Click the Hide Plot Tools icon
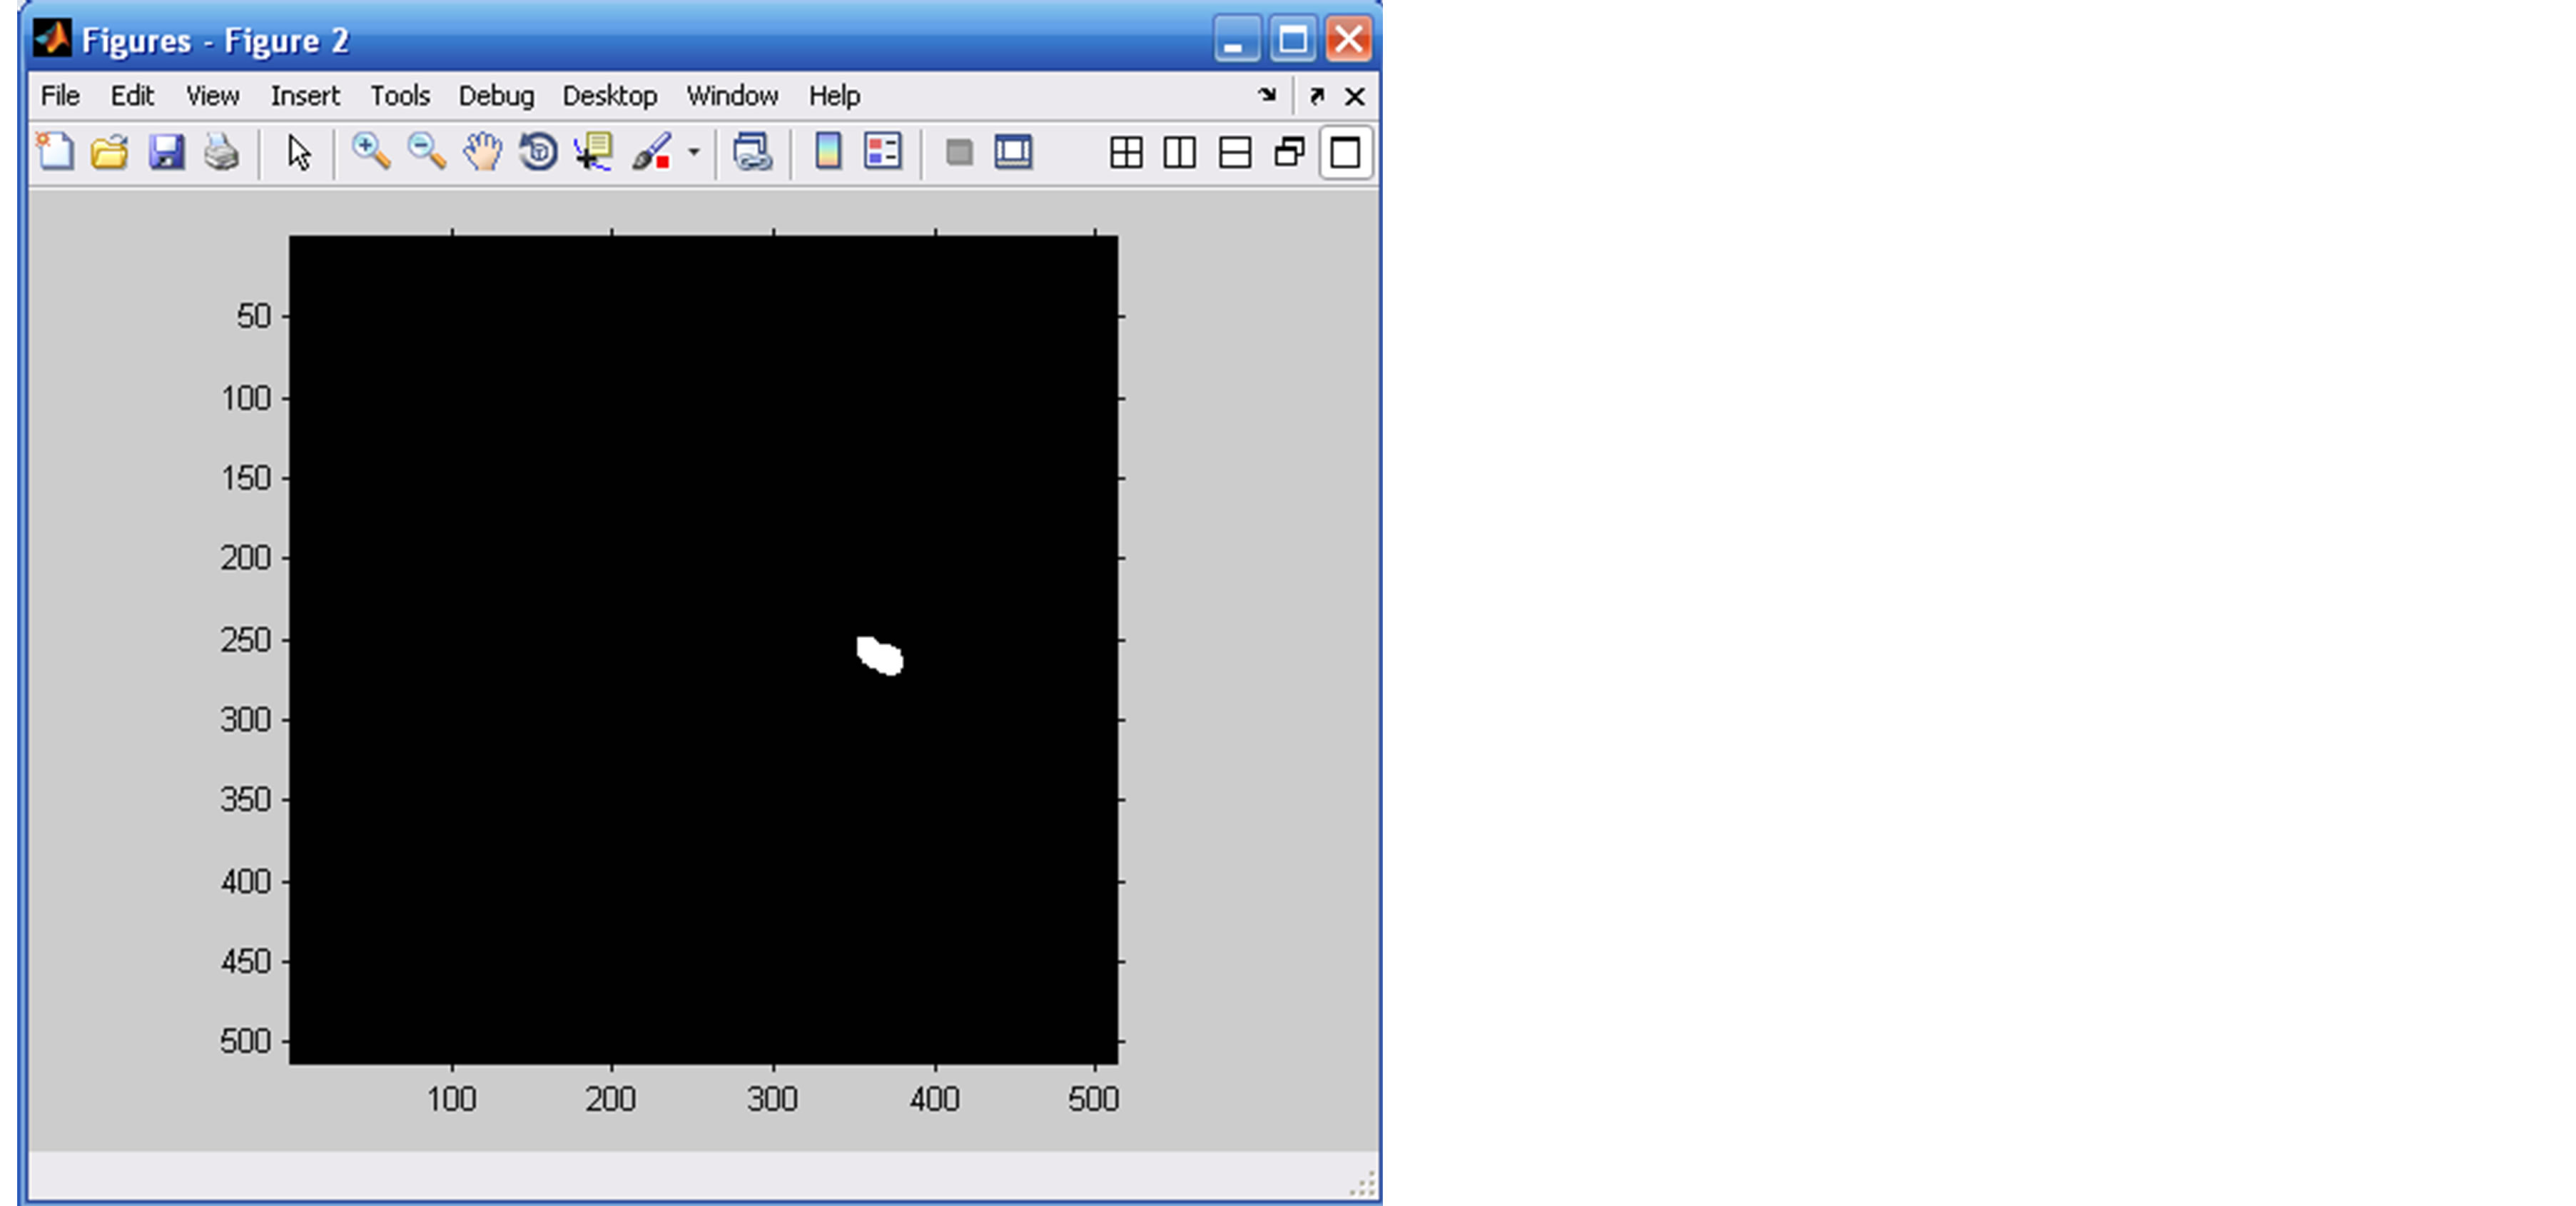The height and width of the screenshot is (1206, 2576). [959, 152]
